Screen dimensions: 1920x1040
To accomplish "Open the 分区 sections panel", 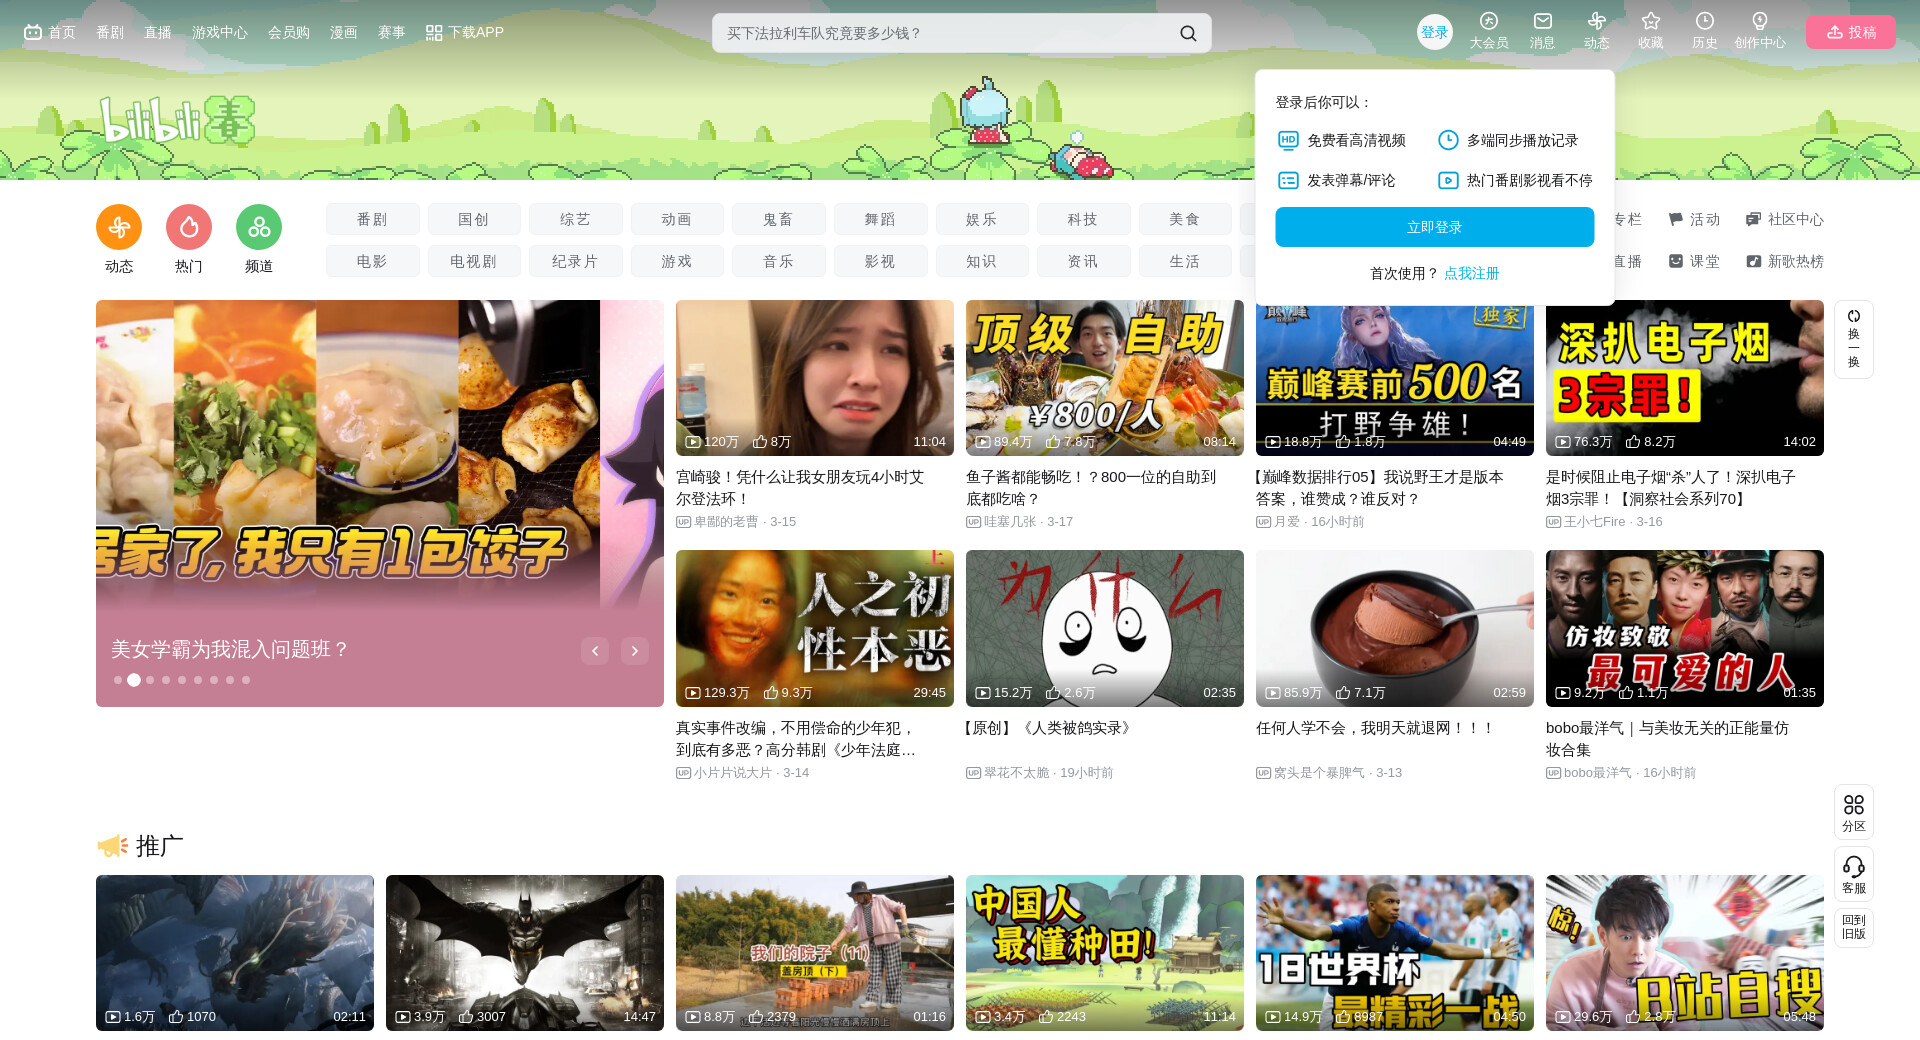I will pyautogui.click(x=1853, y=811).
